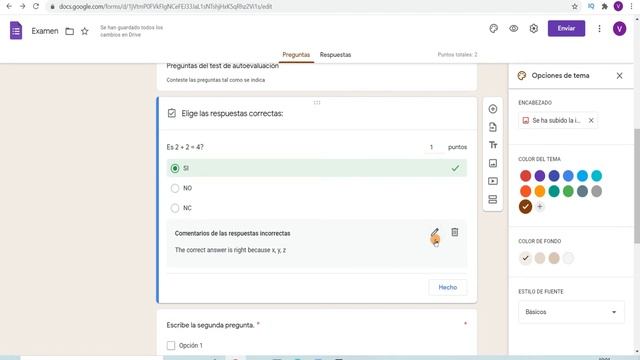
Task: Choose the gray theme color
Action: (x=596, y=191)
